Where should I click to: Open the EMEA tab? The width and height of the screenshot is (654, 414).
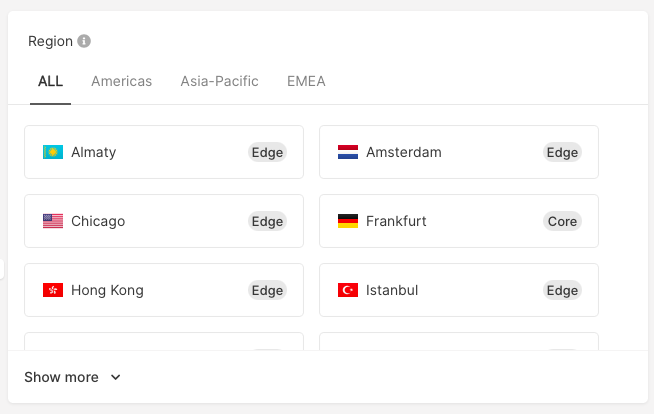pyautogui.click(x=306, y=81)
